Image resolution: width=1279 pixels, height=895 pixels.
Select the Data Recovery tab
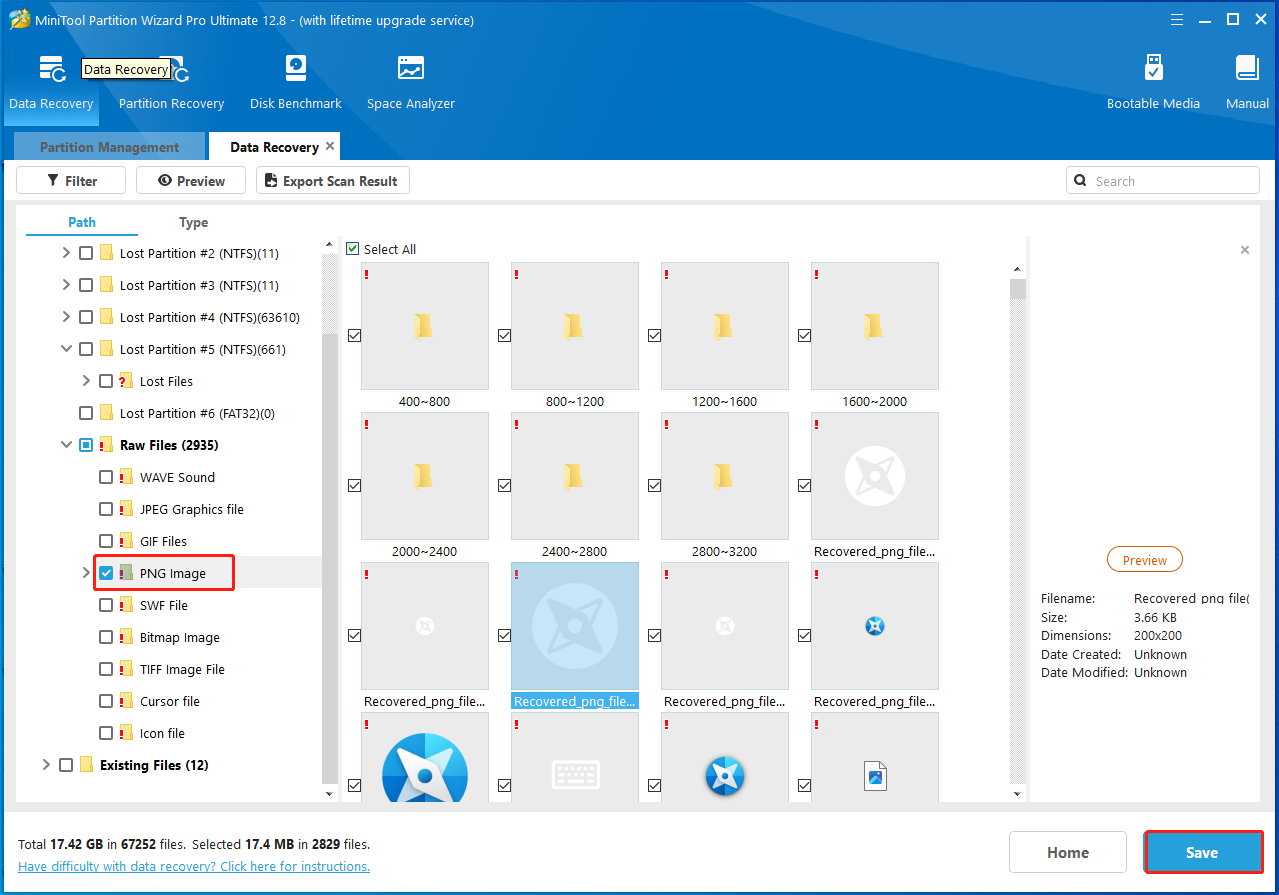click(274, 147)
